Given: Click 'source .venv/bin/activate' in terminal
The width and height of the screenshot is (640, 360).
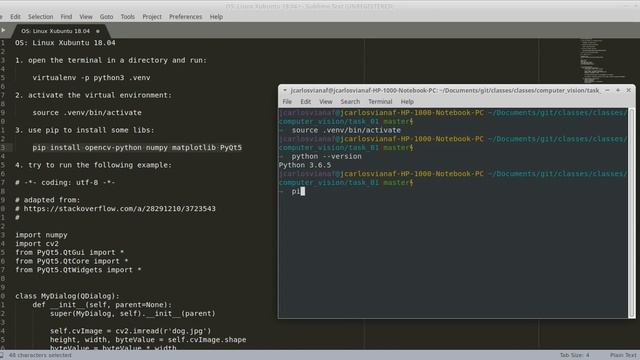Looking at the screenshot, I should coord(346,130).
